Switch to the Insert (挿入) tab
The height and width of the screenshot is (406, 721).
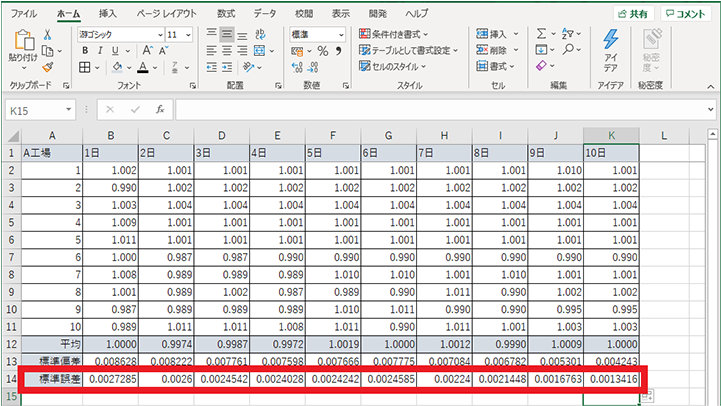(107, 13)
